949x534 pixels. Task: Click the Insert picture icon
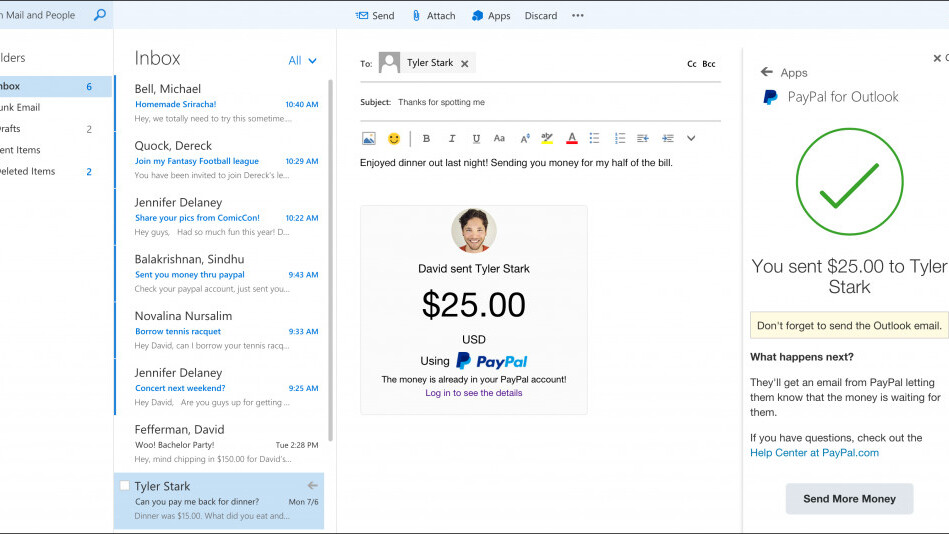(369, 138)
